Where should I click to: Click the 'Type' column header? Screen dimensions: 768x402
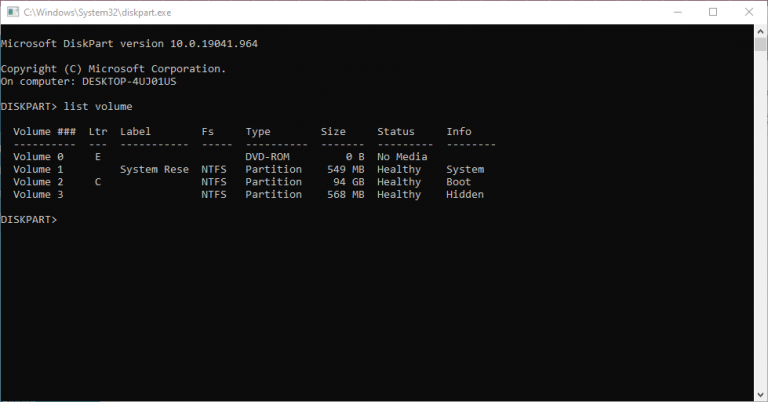point(258,132)
